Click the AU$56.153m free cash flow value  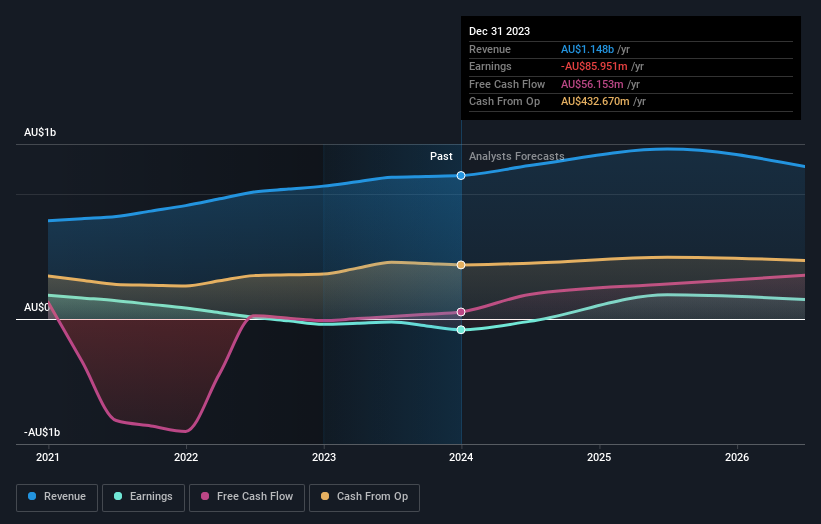(592, 84)
